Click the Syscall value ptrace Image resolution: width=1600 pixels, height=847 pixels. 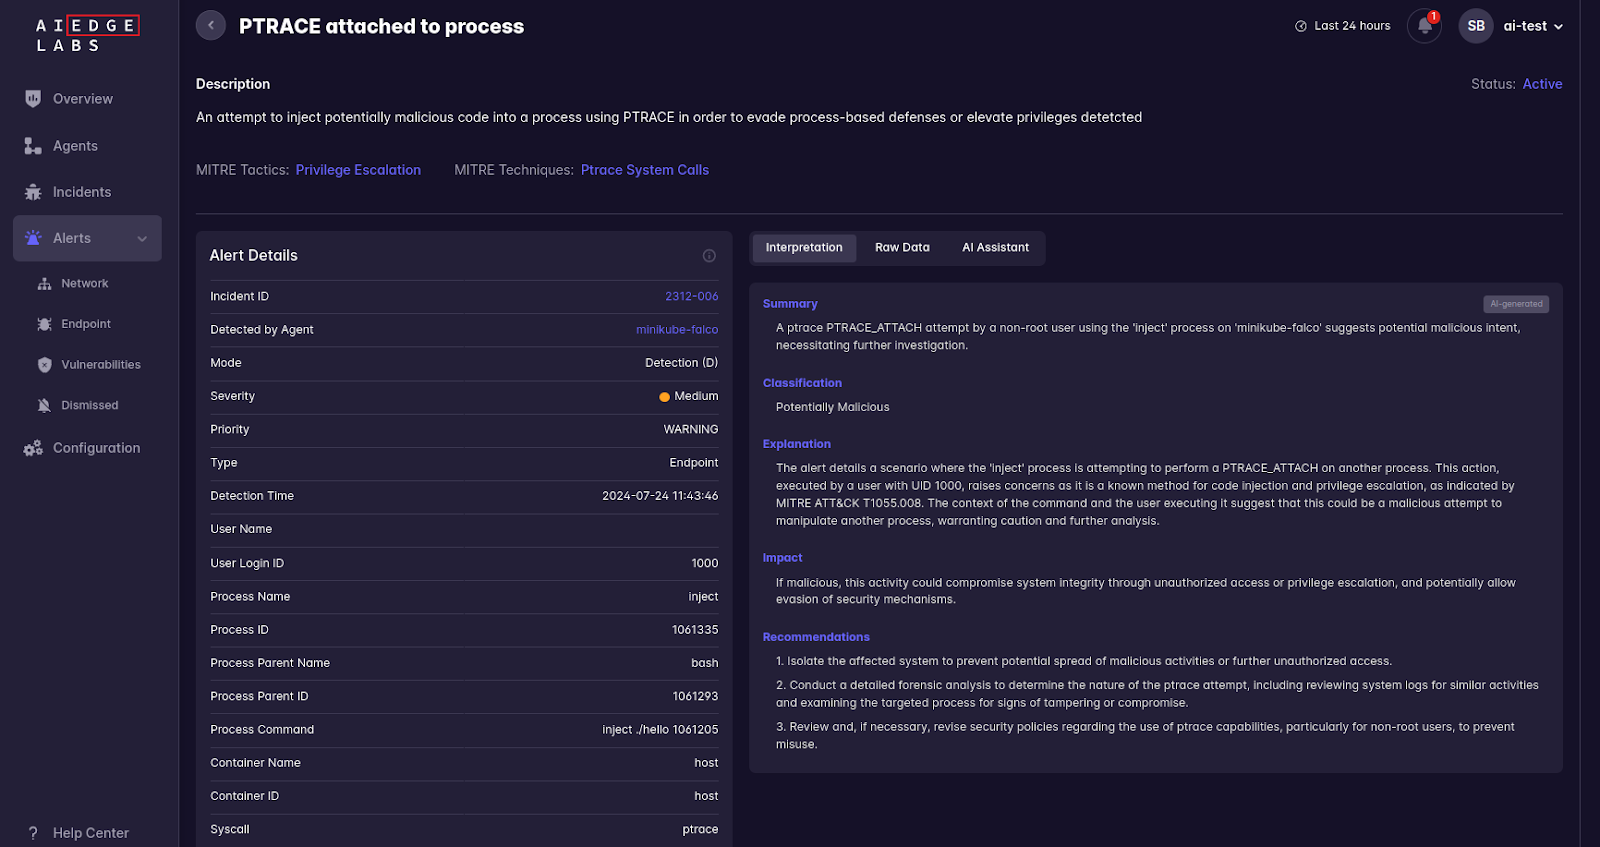coord(700,830)
